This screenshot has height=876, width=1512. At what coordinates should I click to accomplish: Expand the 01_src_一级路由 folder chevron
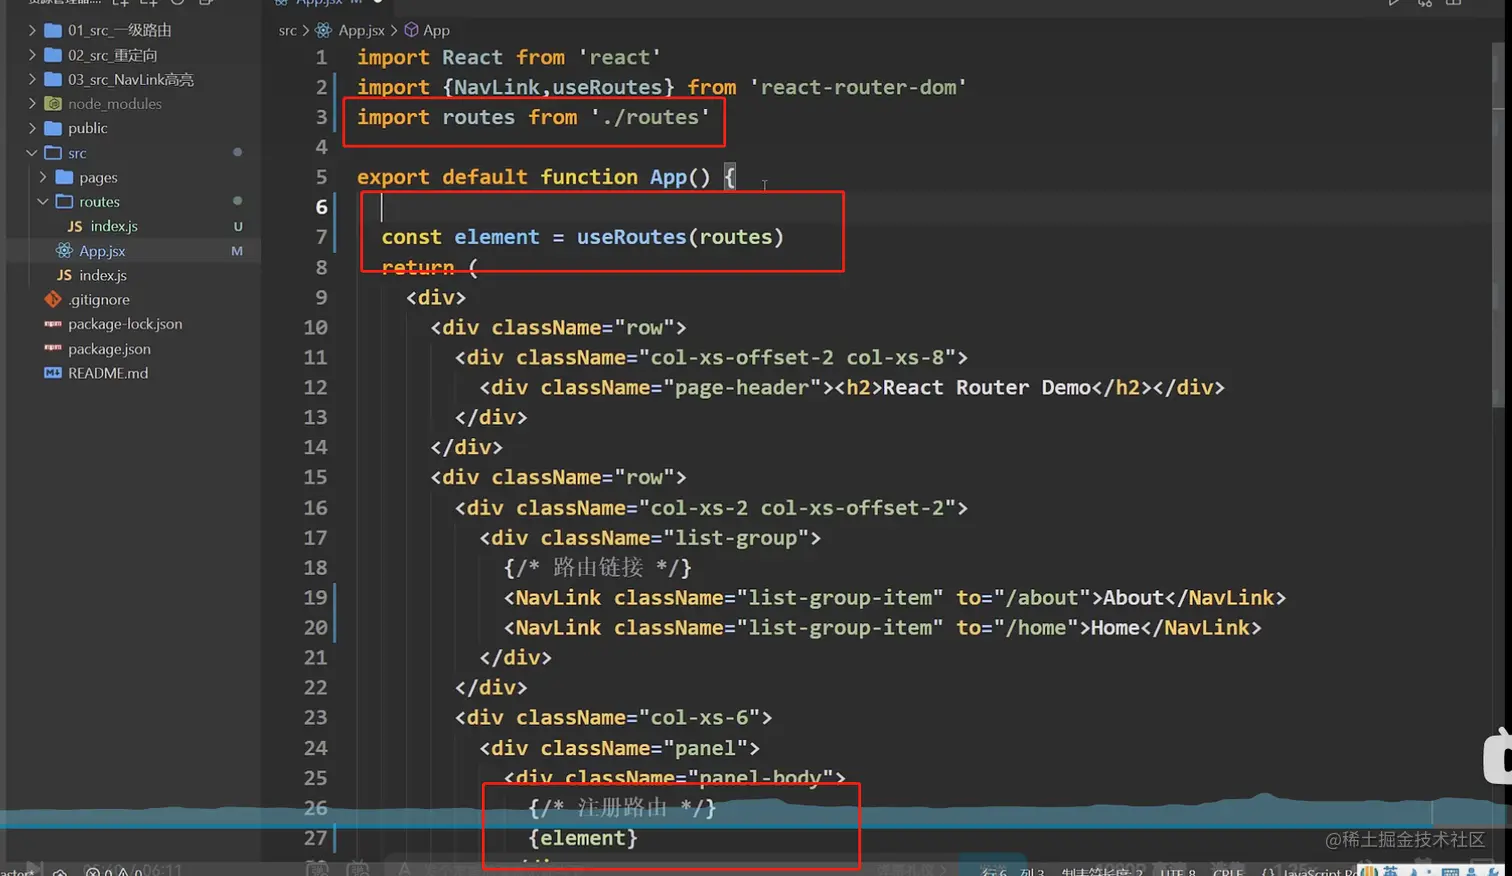point(32,30)
